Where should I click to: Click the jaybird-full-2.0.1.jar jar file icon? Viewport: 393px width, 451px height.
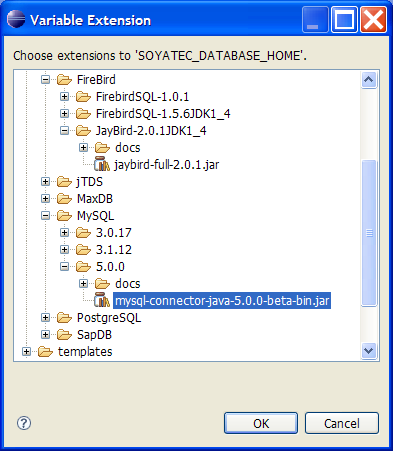(102, 164)
